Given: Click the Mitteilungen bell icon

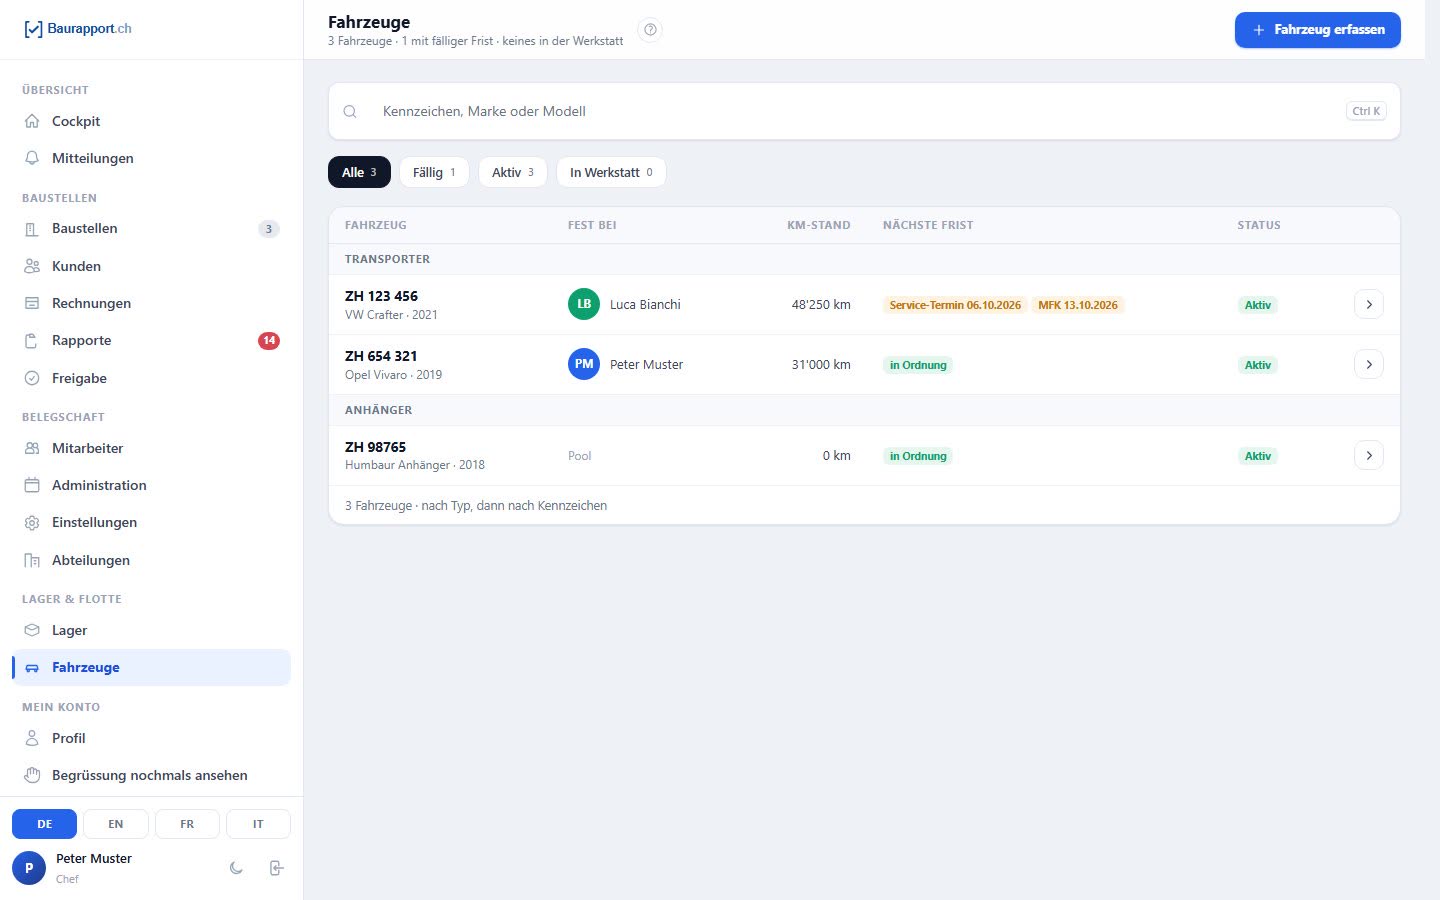Looking at the screenshot, I should 32,158.
